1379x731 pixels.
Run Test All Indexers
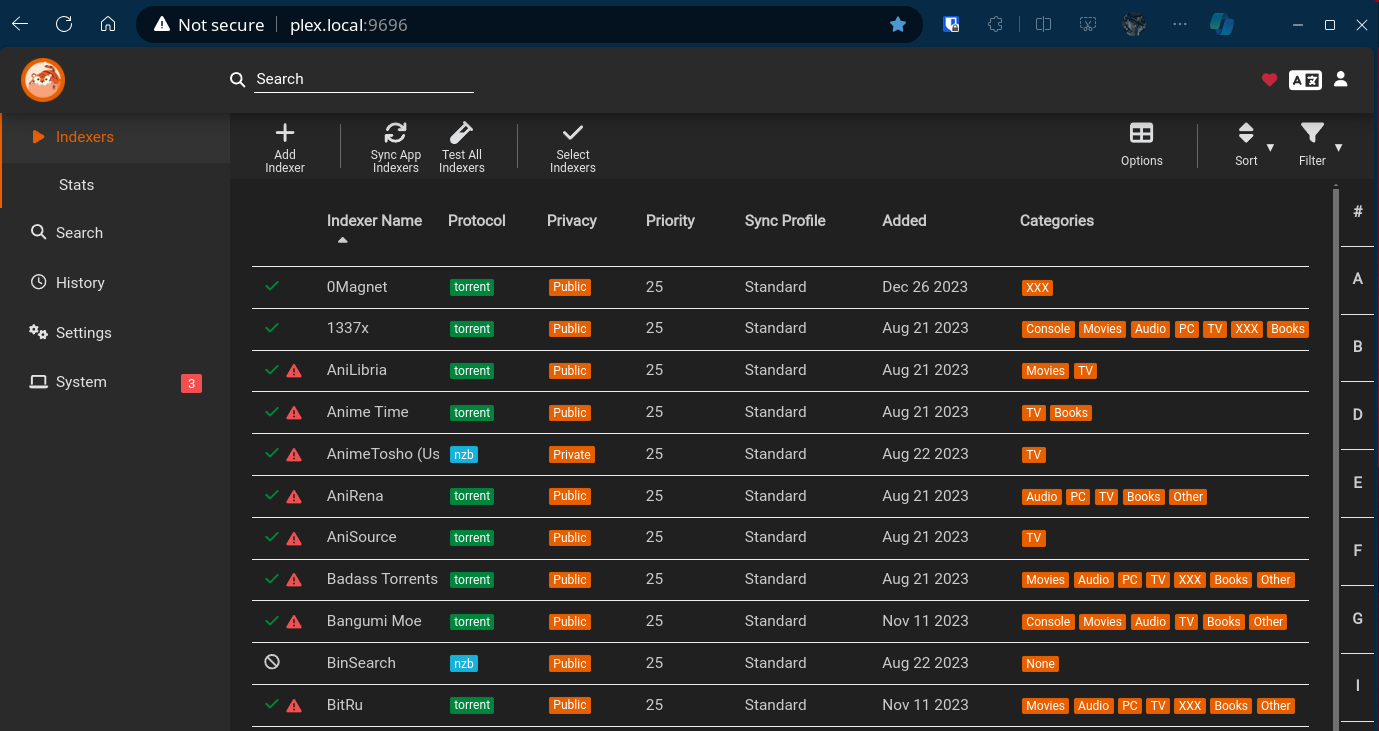(x=461, y=133)
